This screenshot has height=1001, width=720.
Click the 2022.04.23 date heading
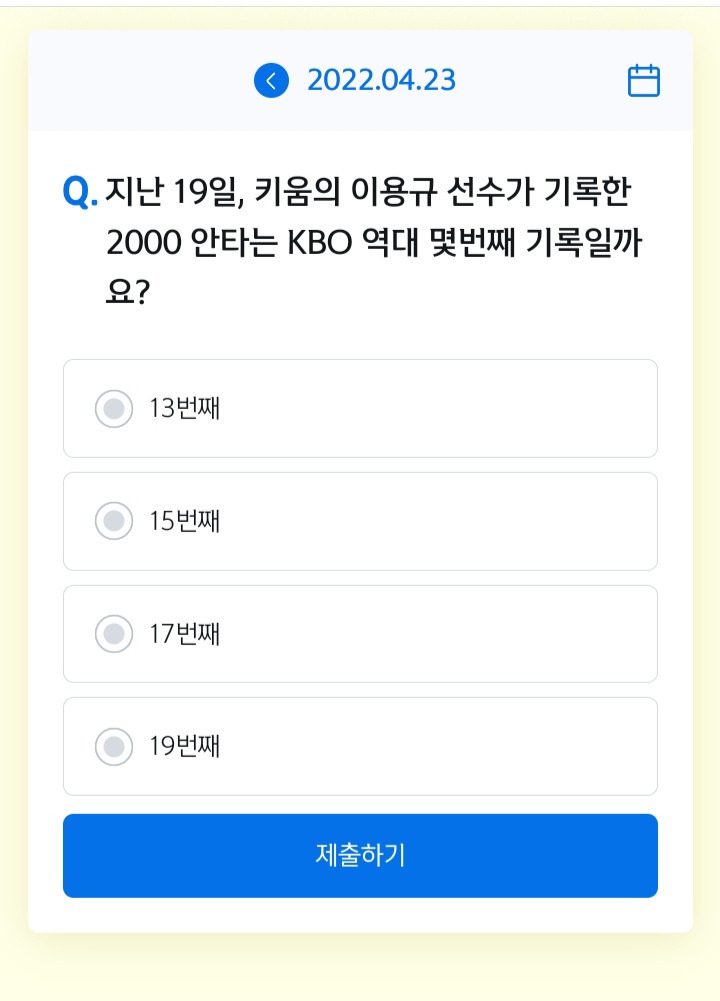tap(382, 80)
